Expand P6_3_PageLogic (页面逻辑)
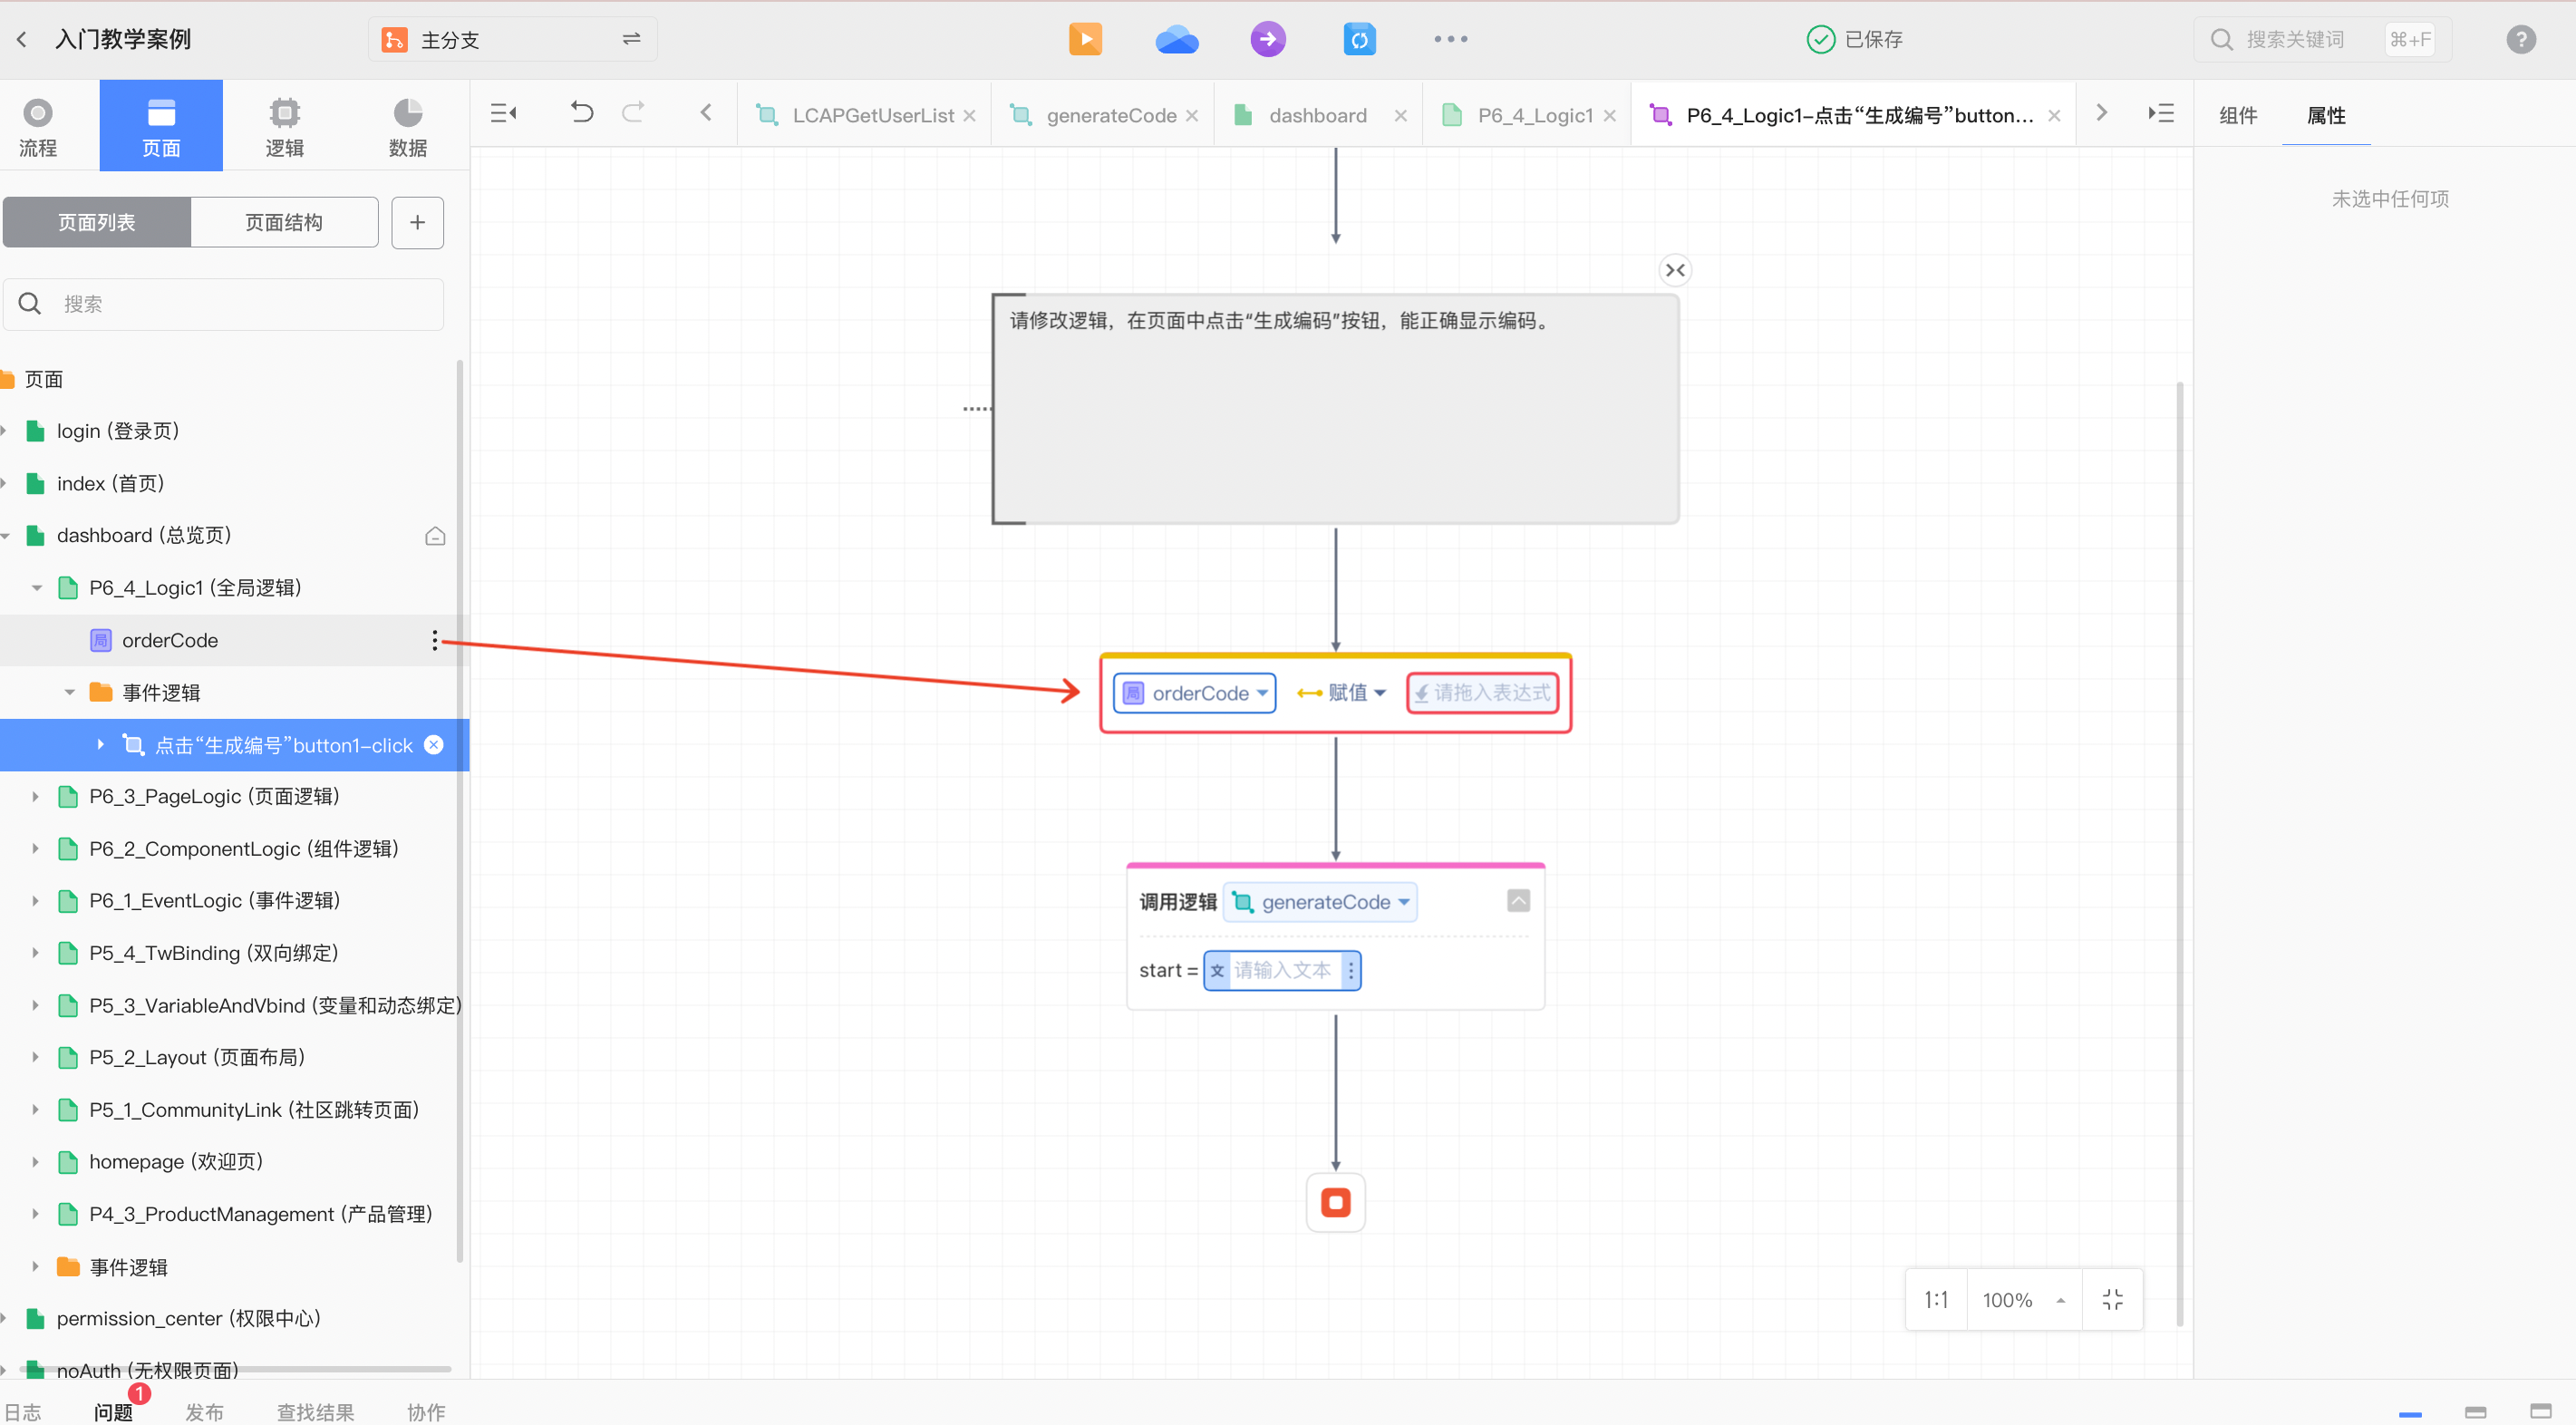Screen dimensions: 2576x1425 tap(36, 796)
